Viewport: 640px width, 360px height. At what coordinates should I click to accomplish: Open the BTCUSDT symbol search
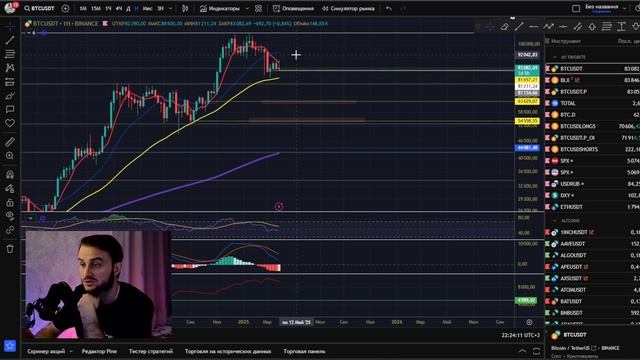point(39,8)
